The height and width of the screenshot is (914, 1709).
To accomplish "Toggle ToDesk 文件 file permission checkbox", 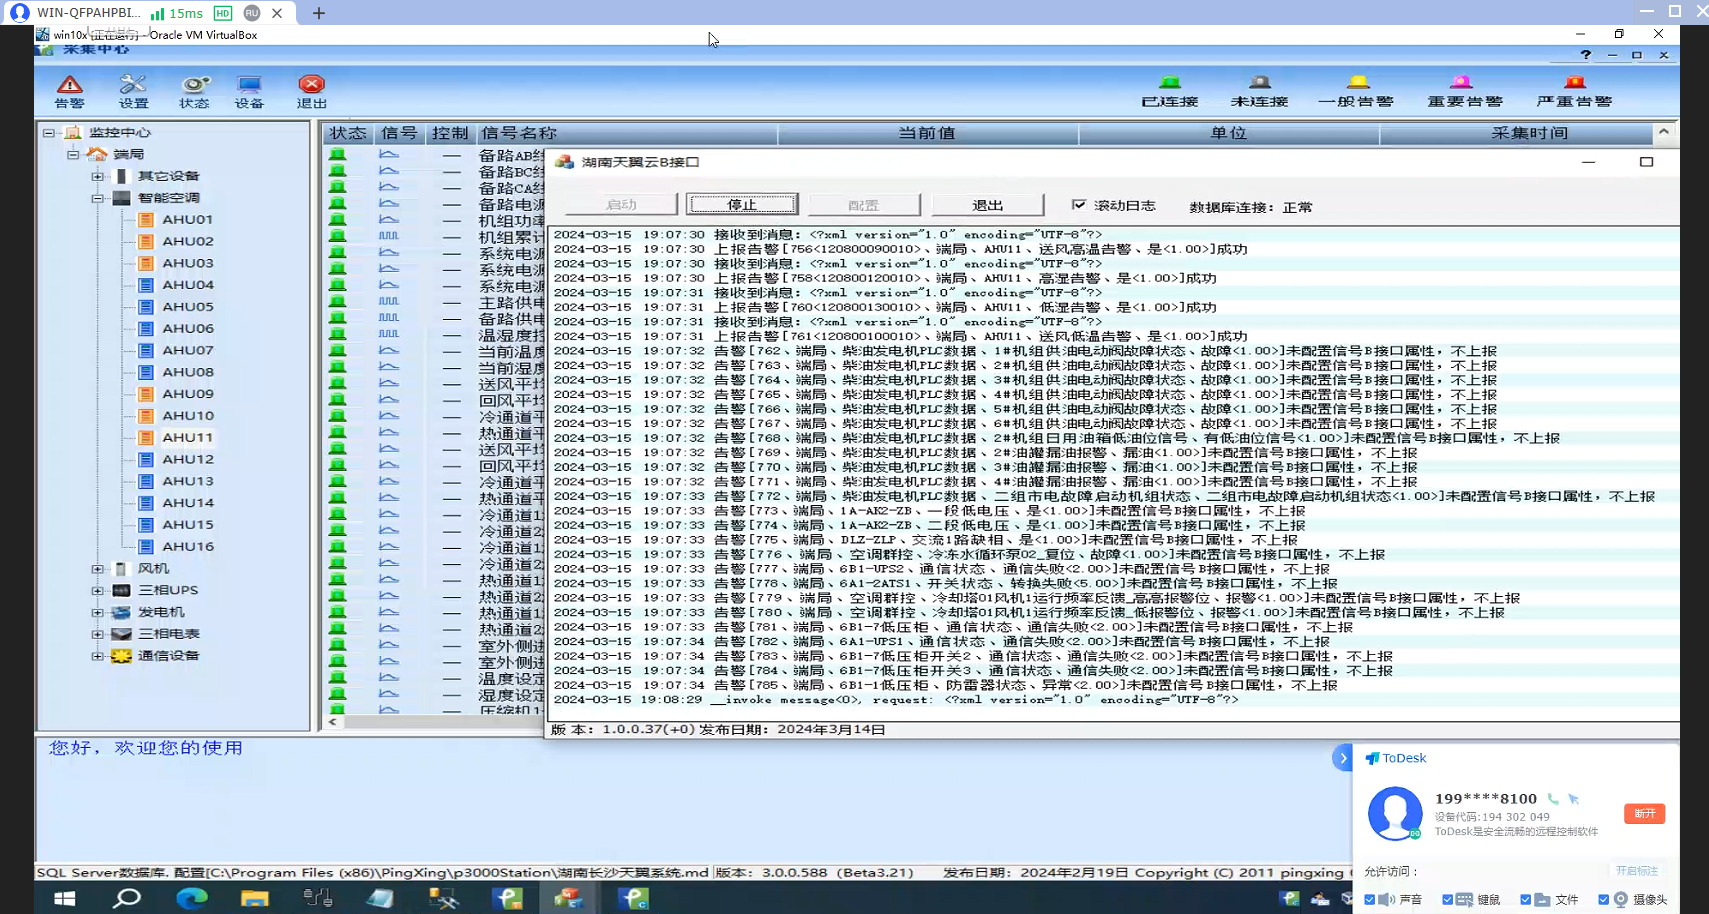I will tap(1526, 900).
